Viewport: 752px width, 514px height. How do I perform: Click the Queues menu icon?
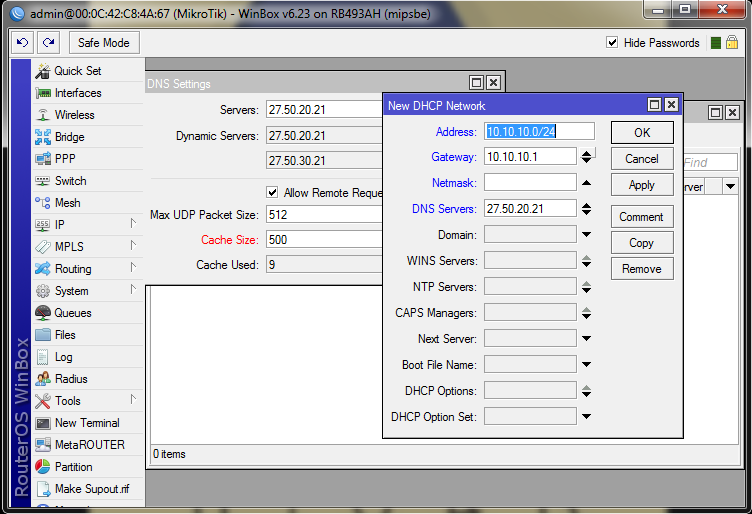(43, 313)
